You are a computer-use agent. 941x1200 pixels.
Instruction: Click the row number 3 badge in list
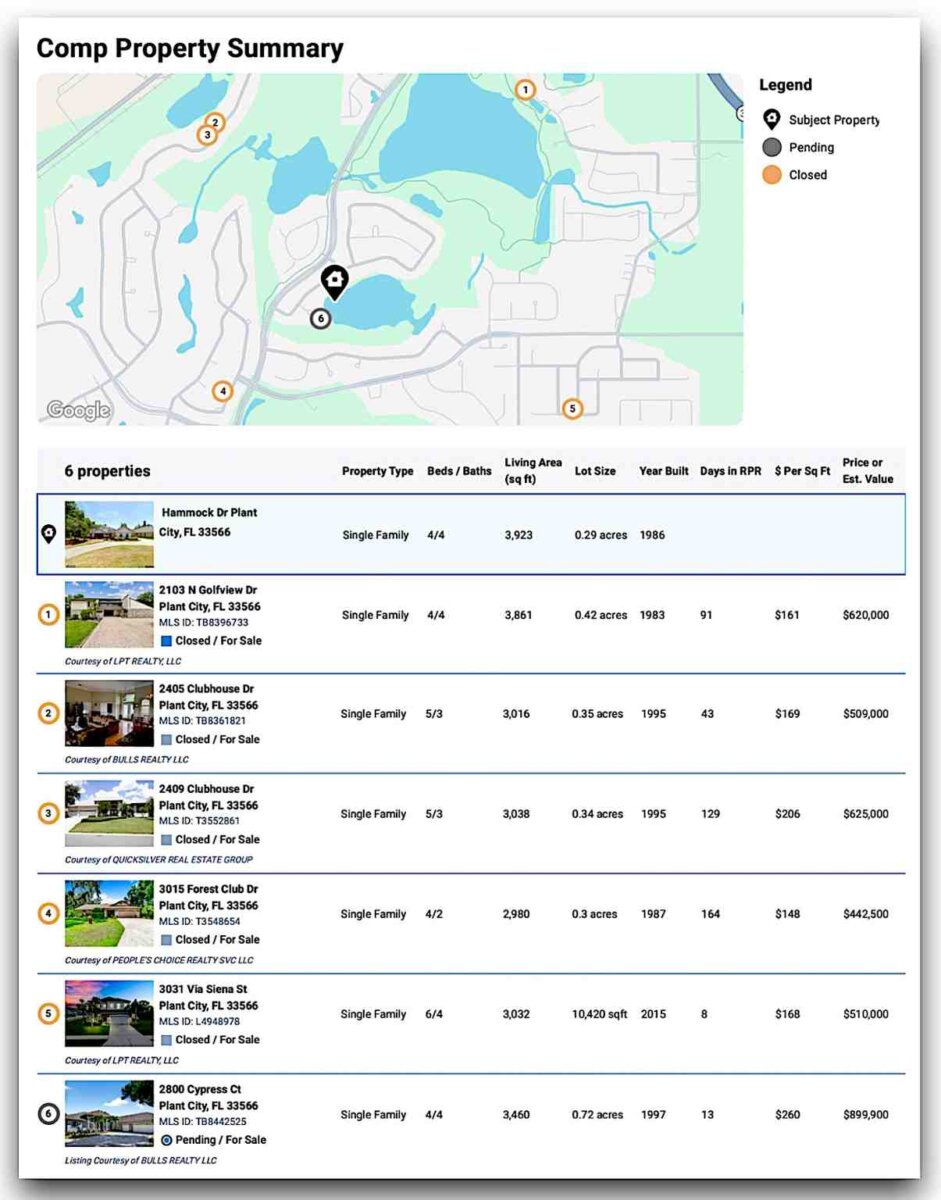click(x=48, y=814)
